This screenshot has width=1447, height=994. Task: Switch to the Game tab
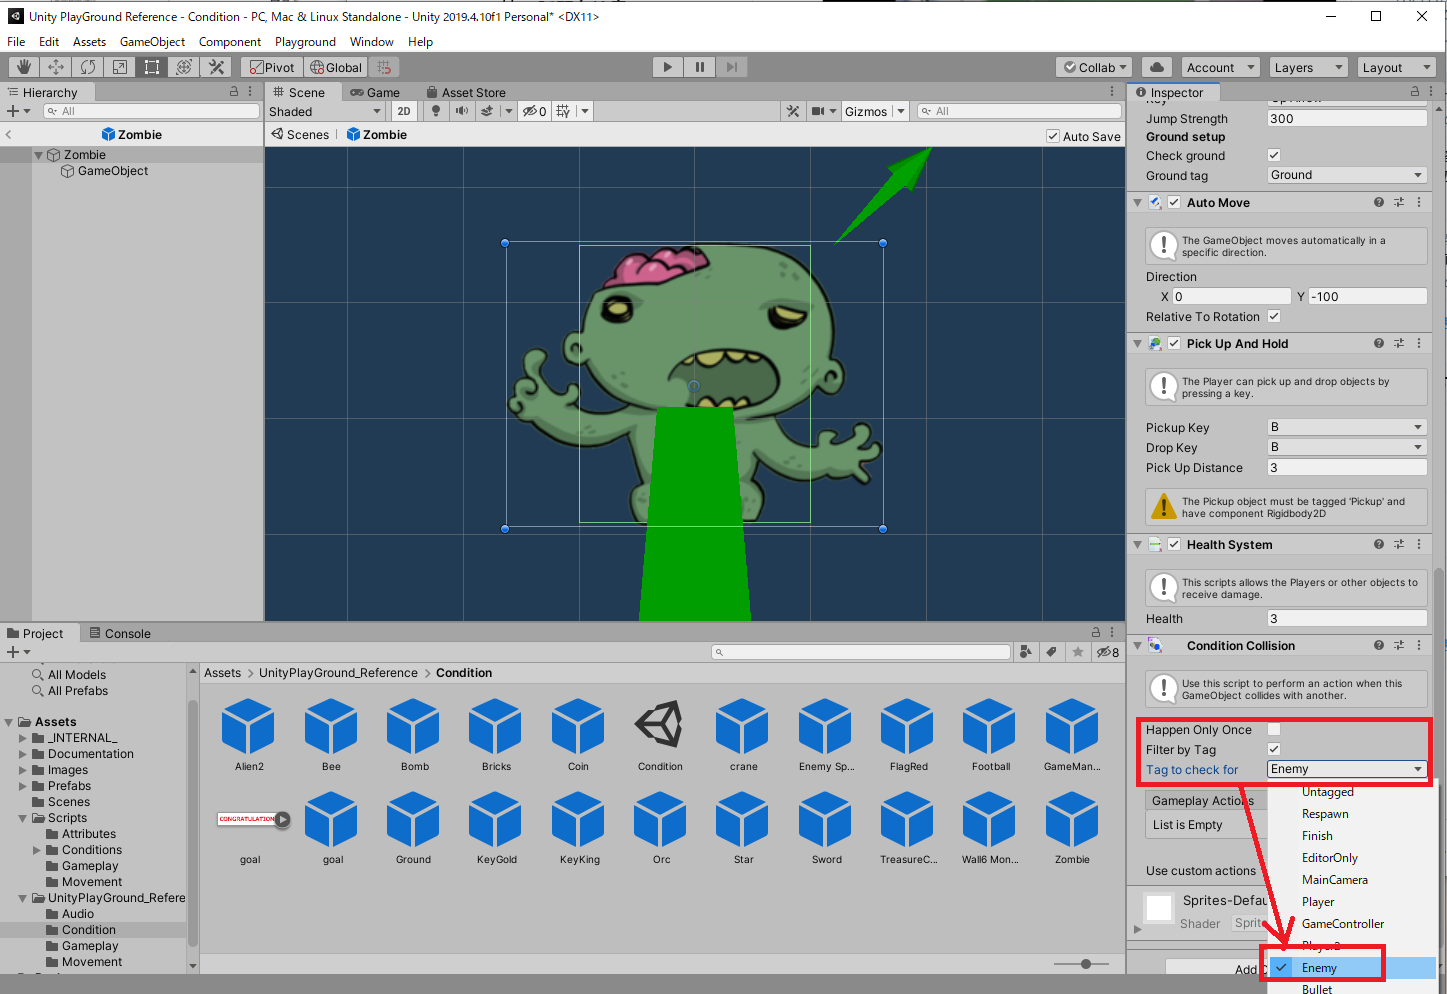click(x=375, y=92)
